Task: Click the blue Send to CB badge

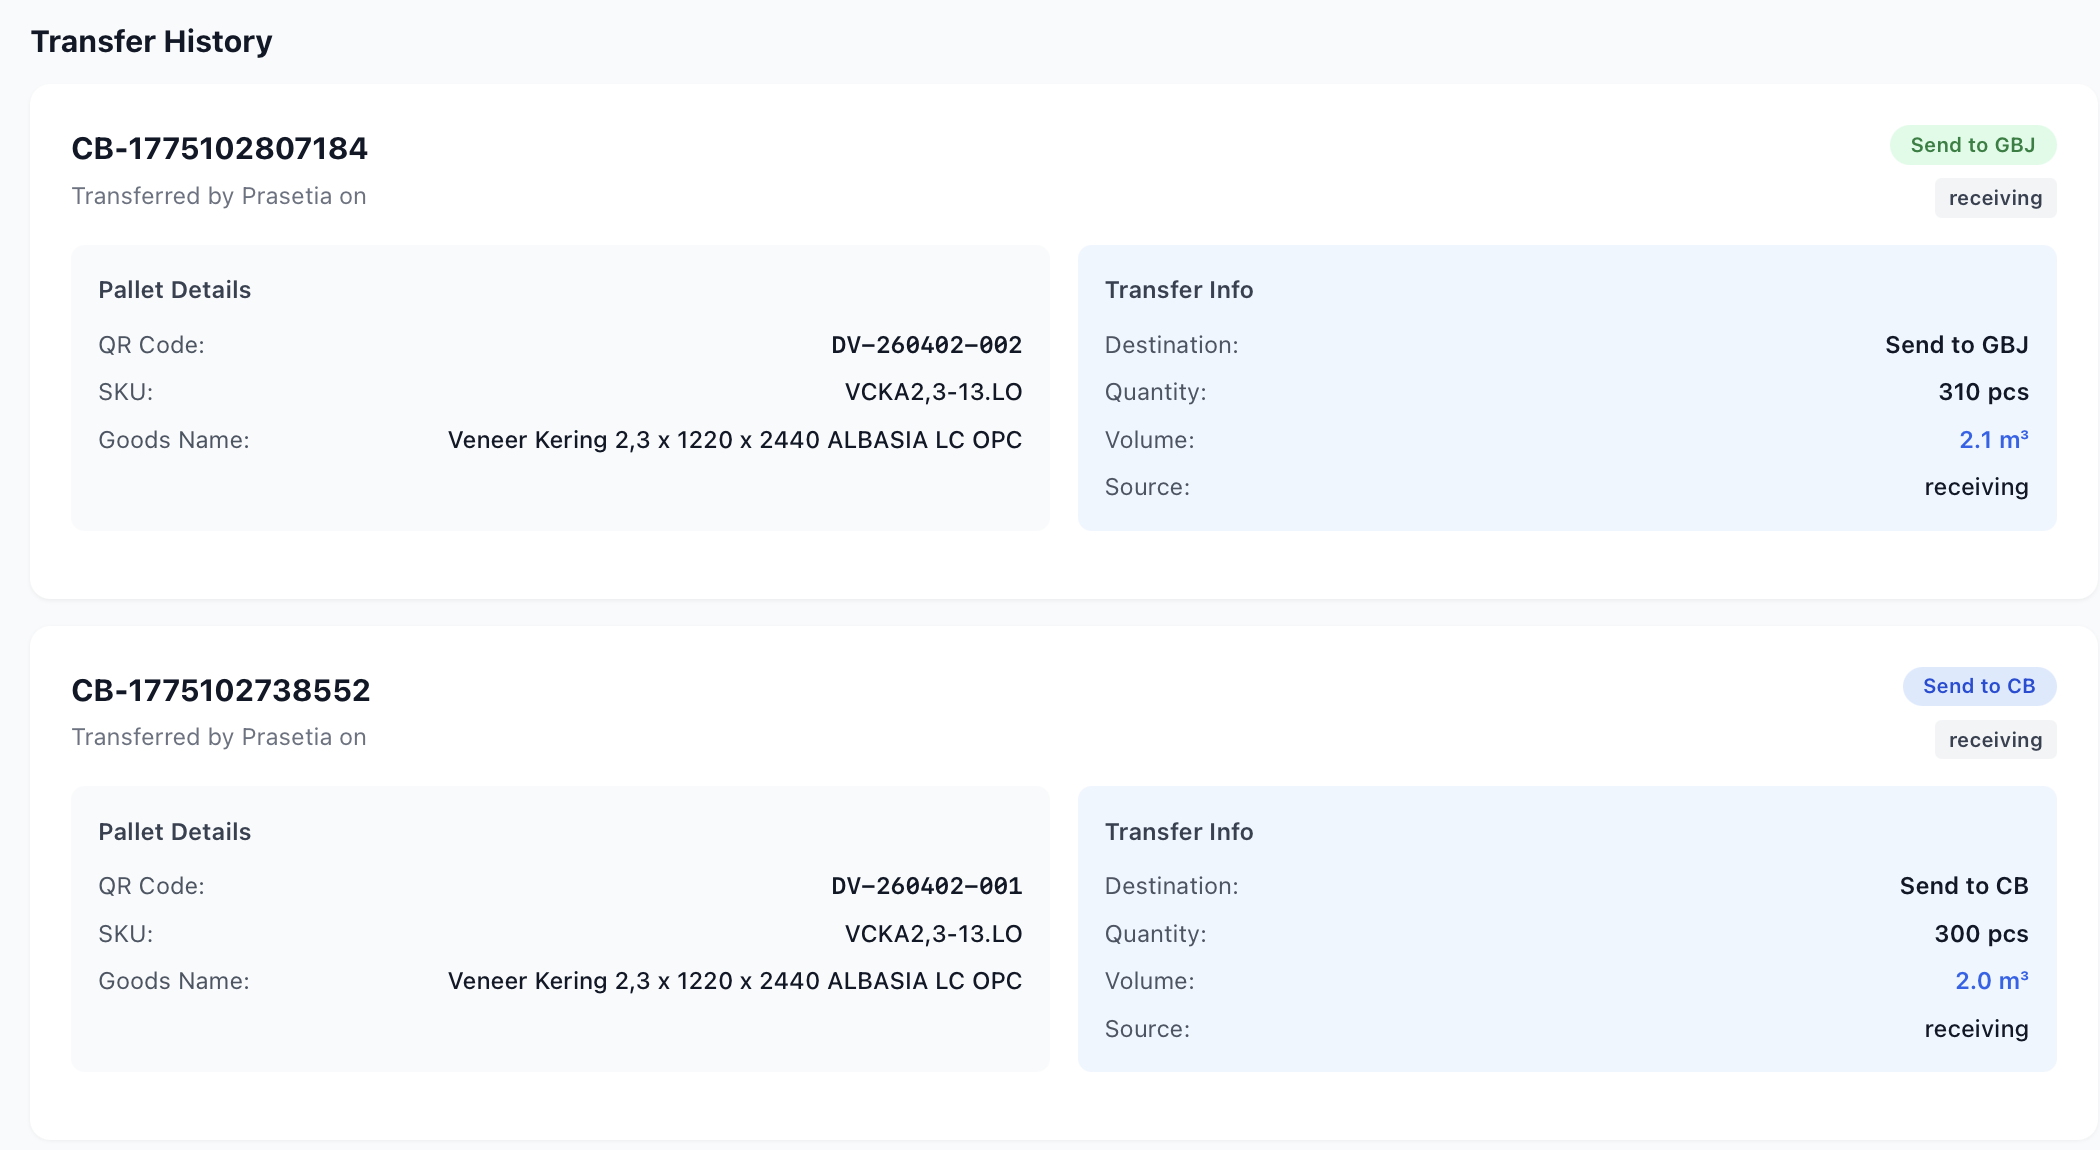Action: click(1978, 686)
